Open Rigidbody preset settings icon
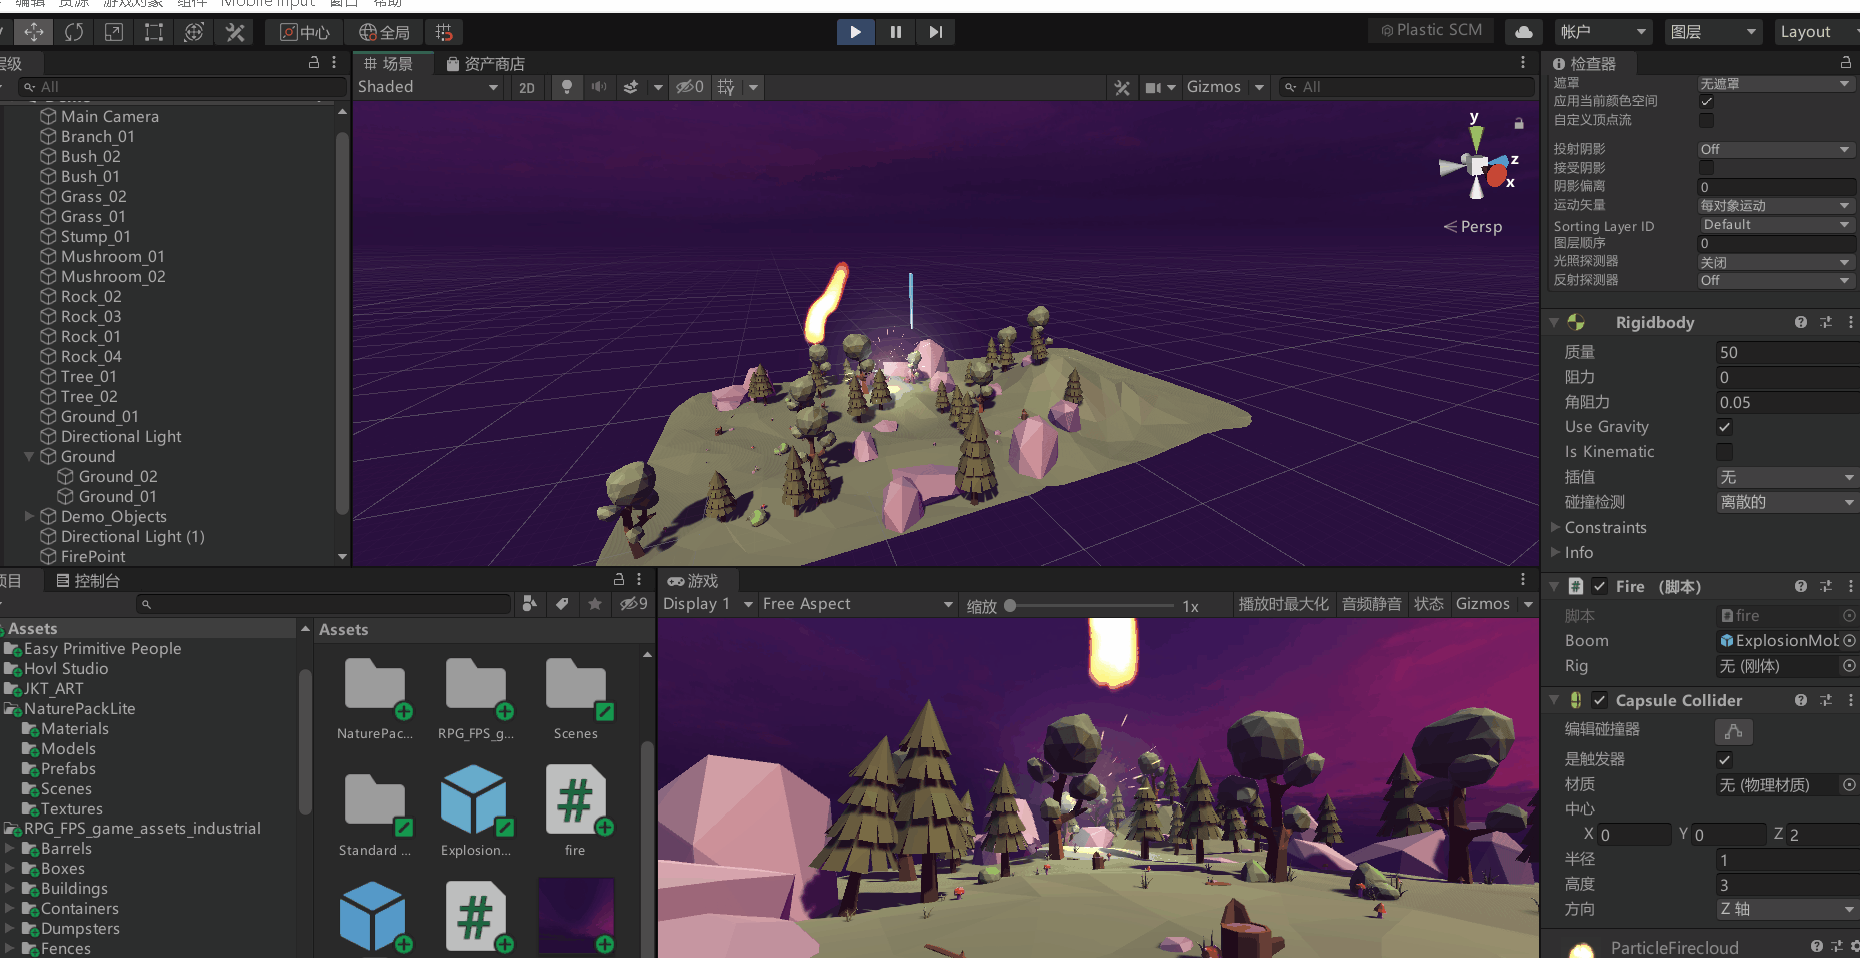Screen dimensions: 1860x958 [1826, 322]
